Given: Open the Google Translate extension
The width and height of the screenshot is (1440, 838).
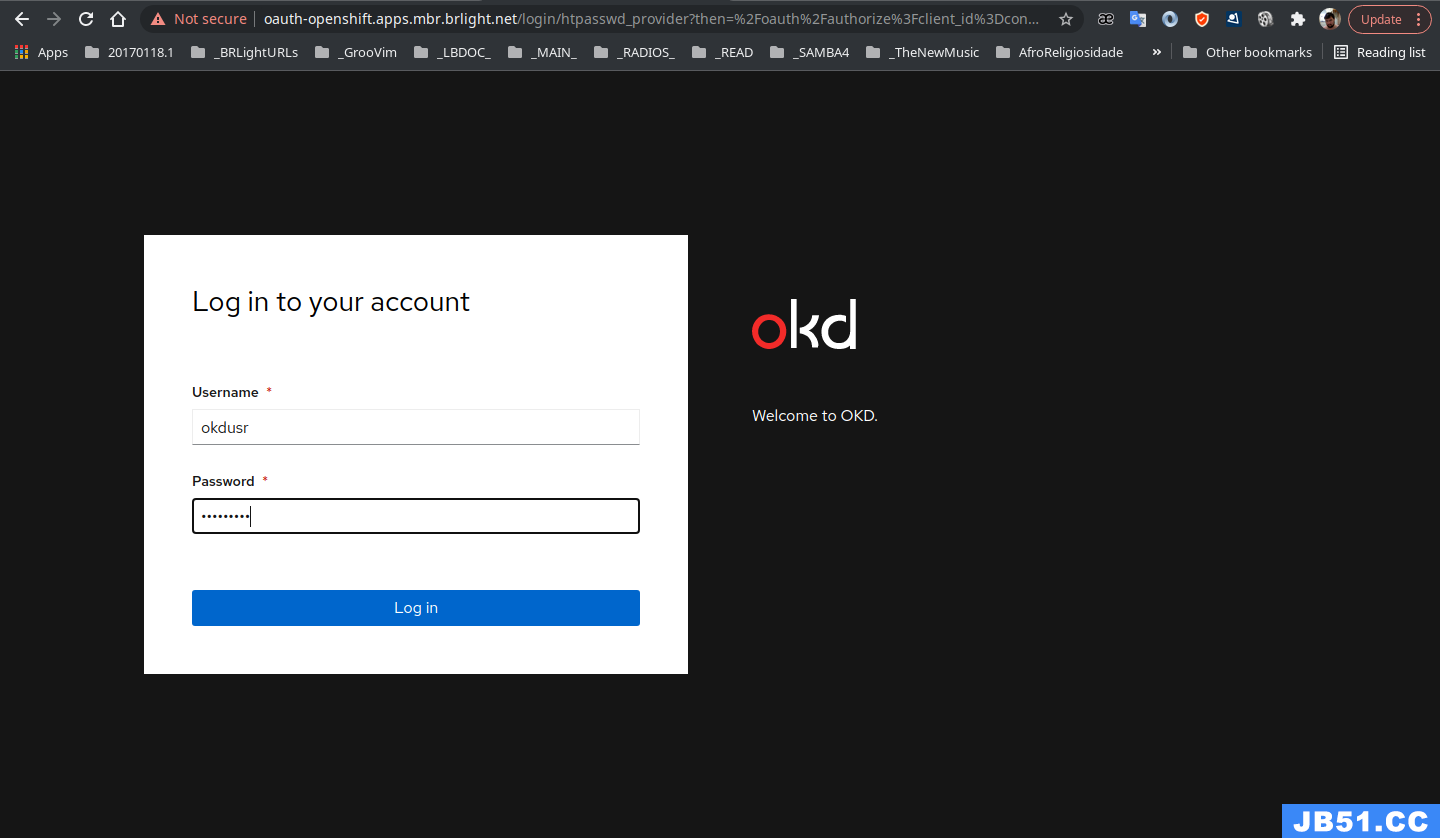Looking at the screenshot, I should click(x=1138, y=19).
